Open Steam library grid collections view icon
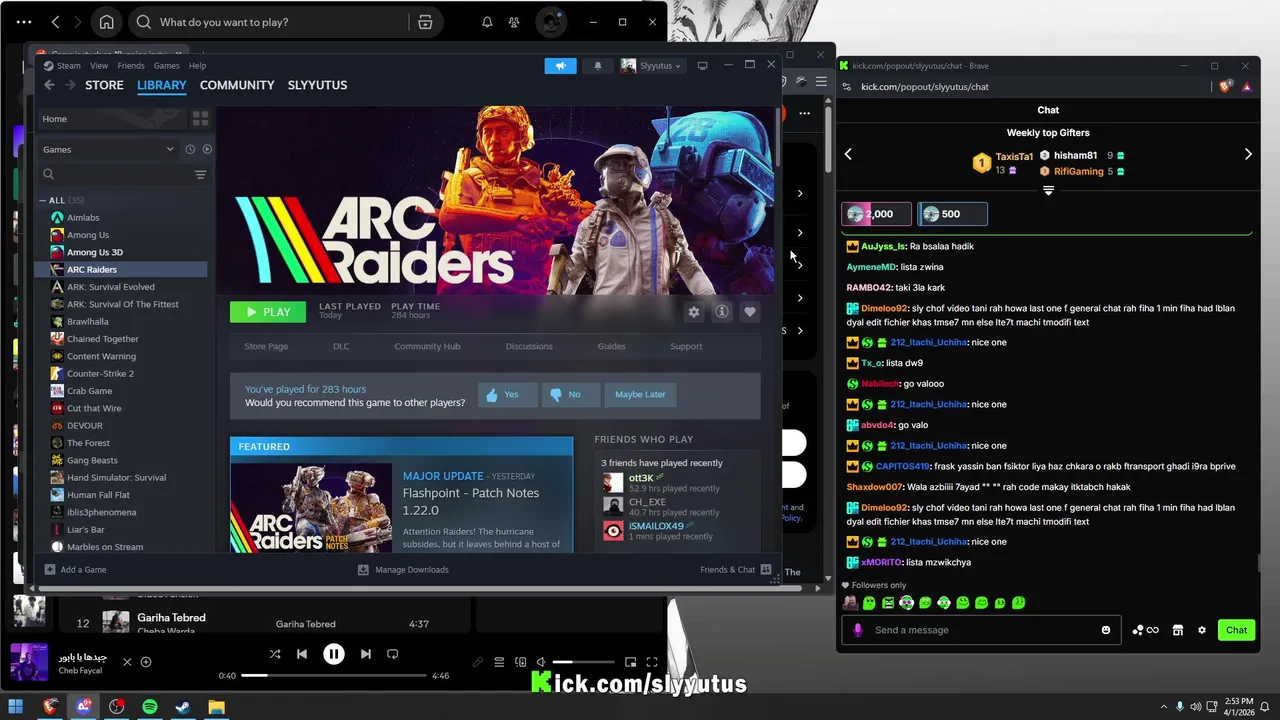The image size is (1280, 720). coord(200,118)
